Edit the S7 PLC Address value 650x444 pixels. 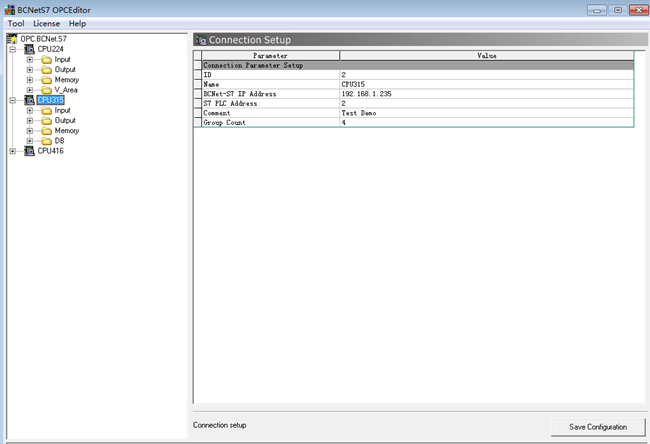coord(487,103)
